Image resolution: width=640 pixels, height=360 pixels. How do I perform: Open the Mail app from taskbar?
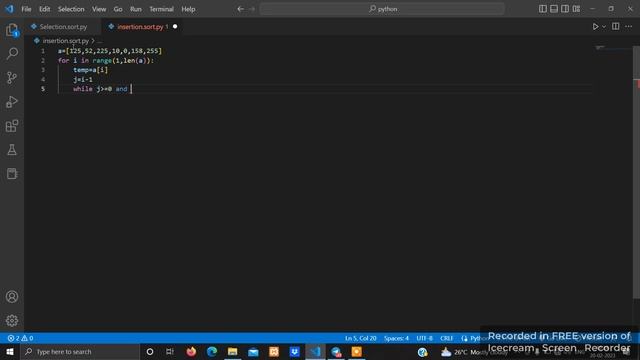(253, 351)
